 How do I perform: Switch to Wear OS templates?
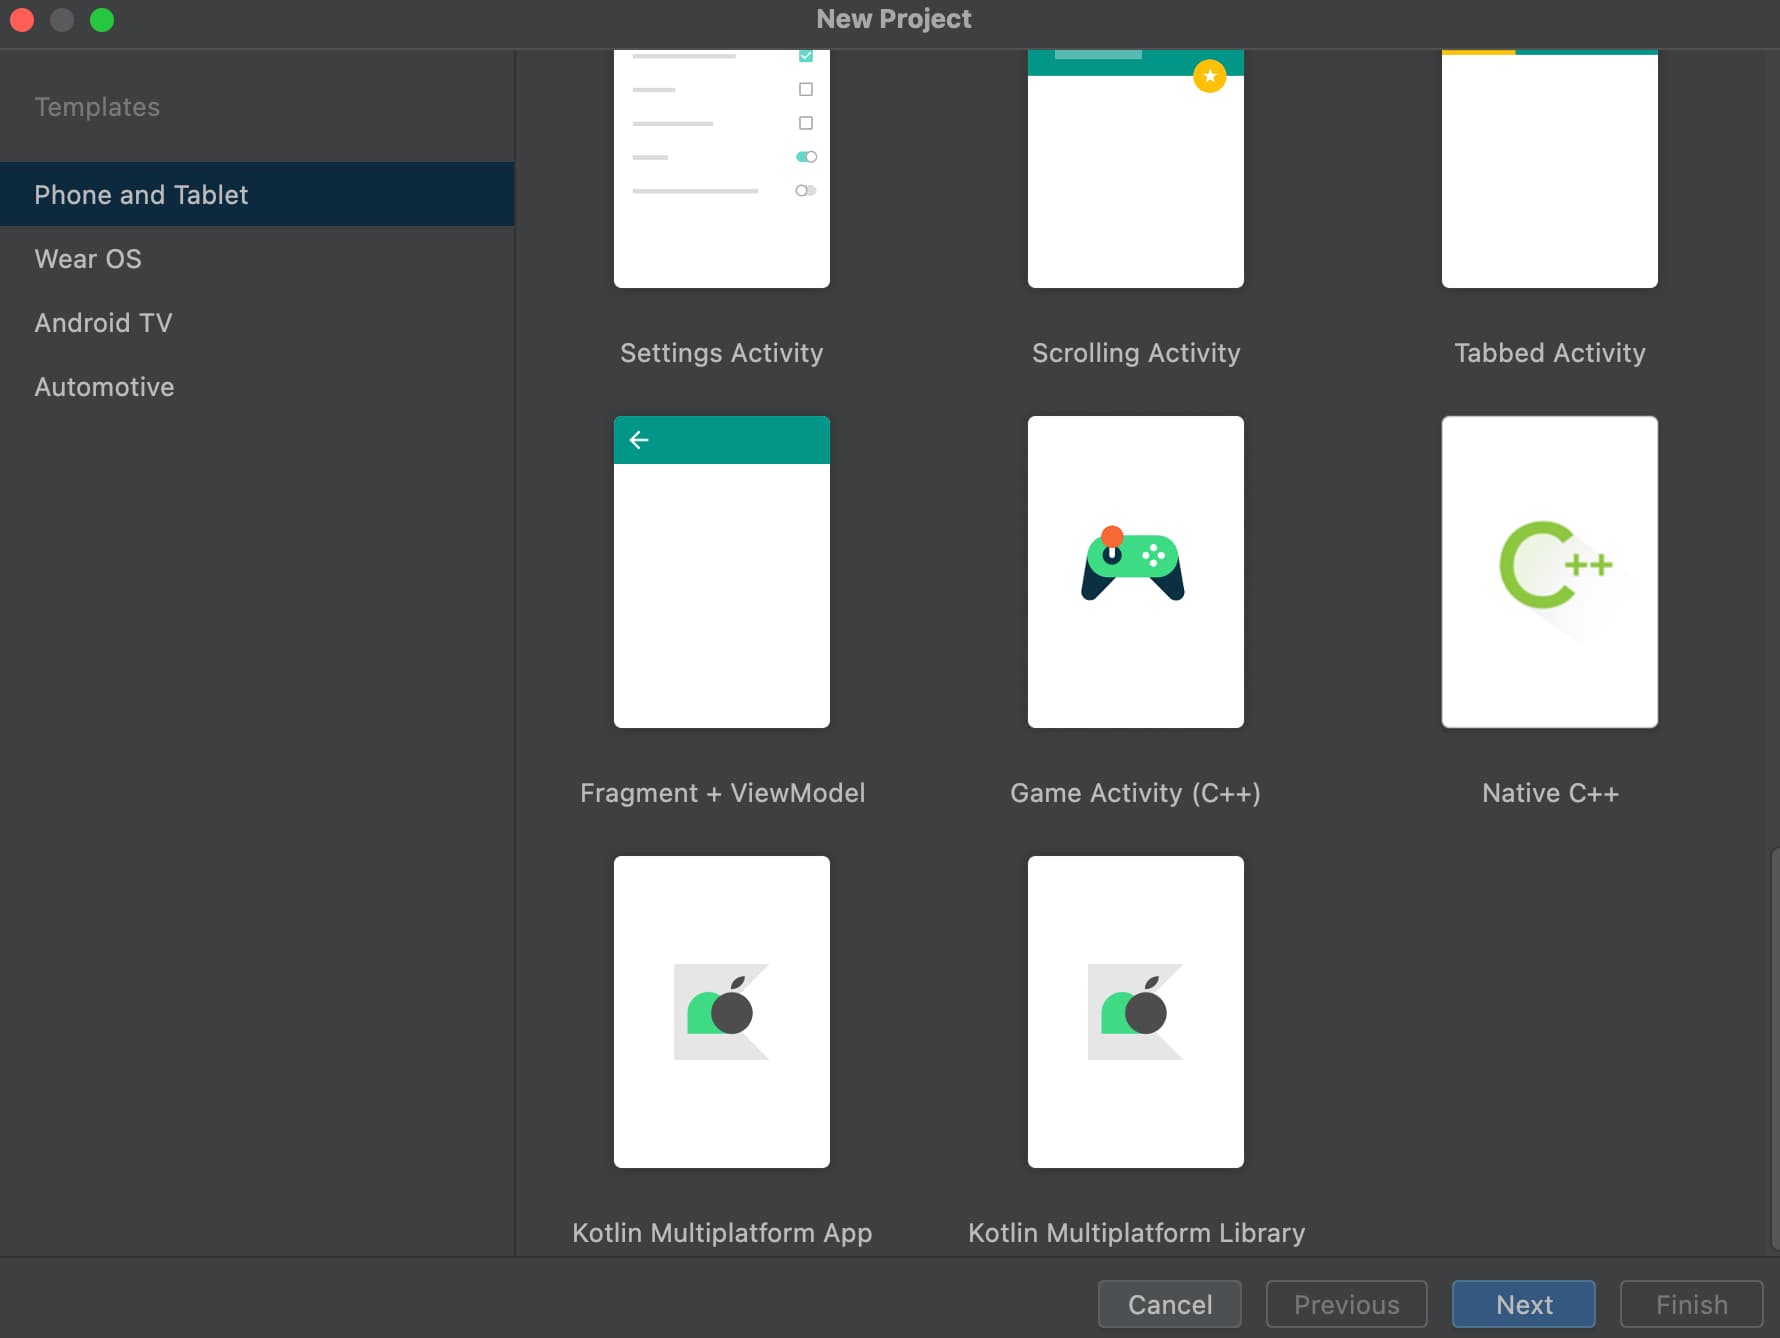(x=257, y=258)
